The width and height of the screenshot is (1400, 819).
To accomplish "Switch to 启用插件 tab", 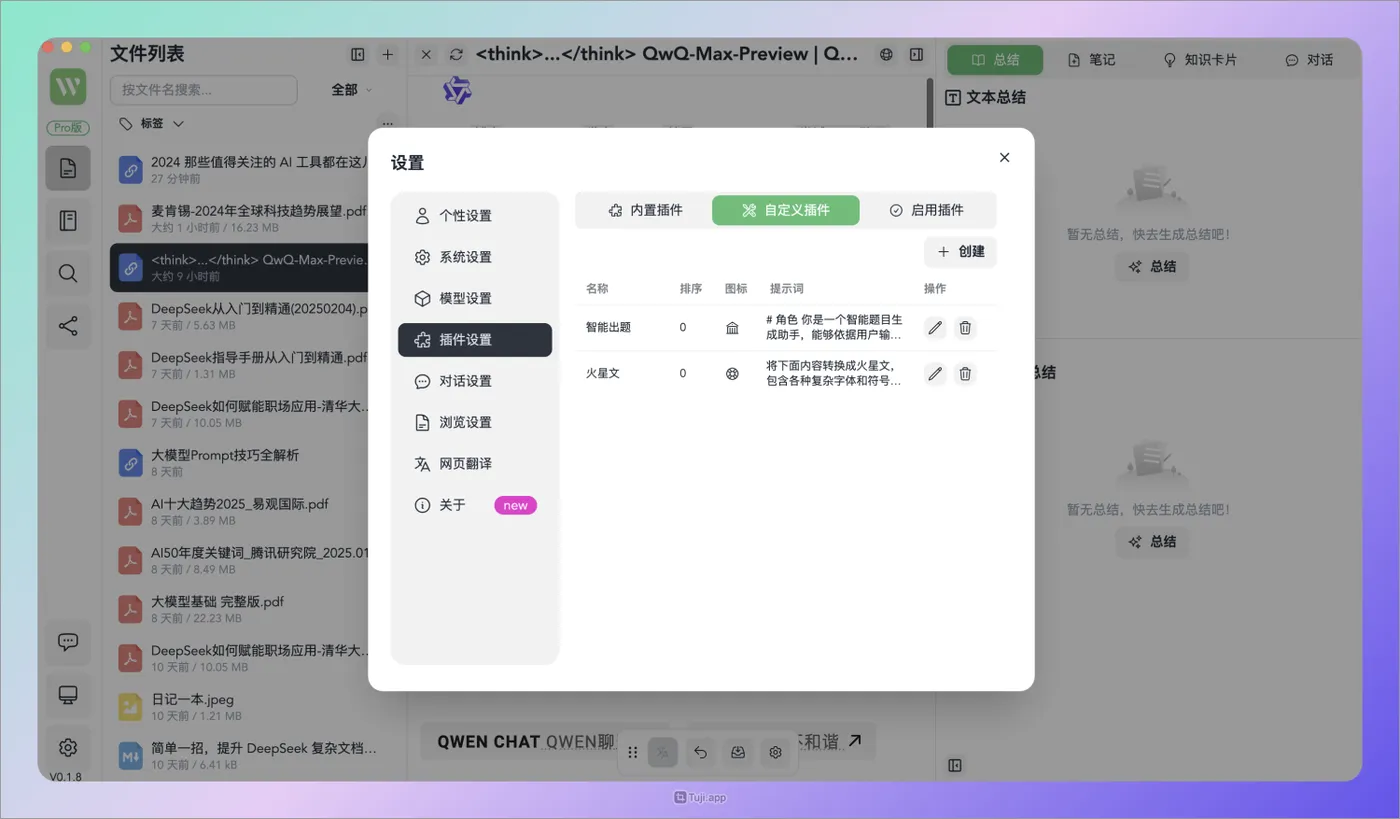I will click(x=926, y=210).
